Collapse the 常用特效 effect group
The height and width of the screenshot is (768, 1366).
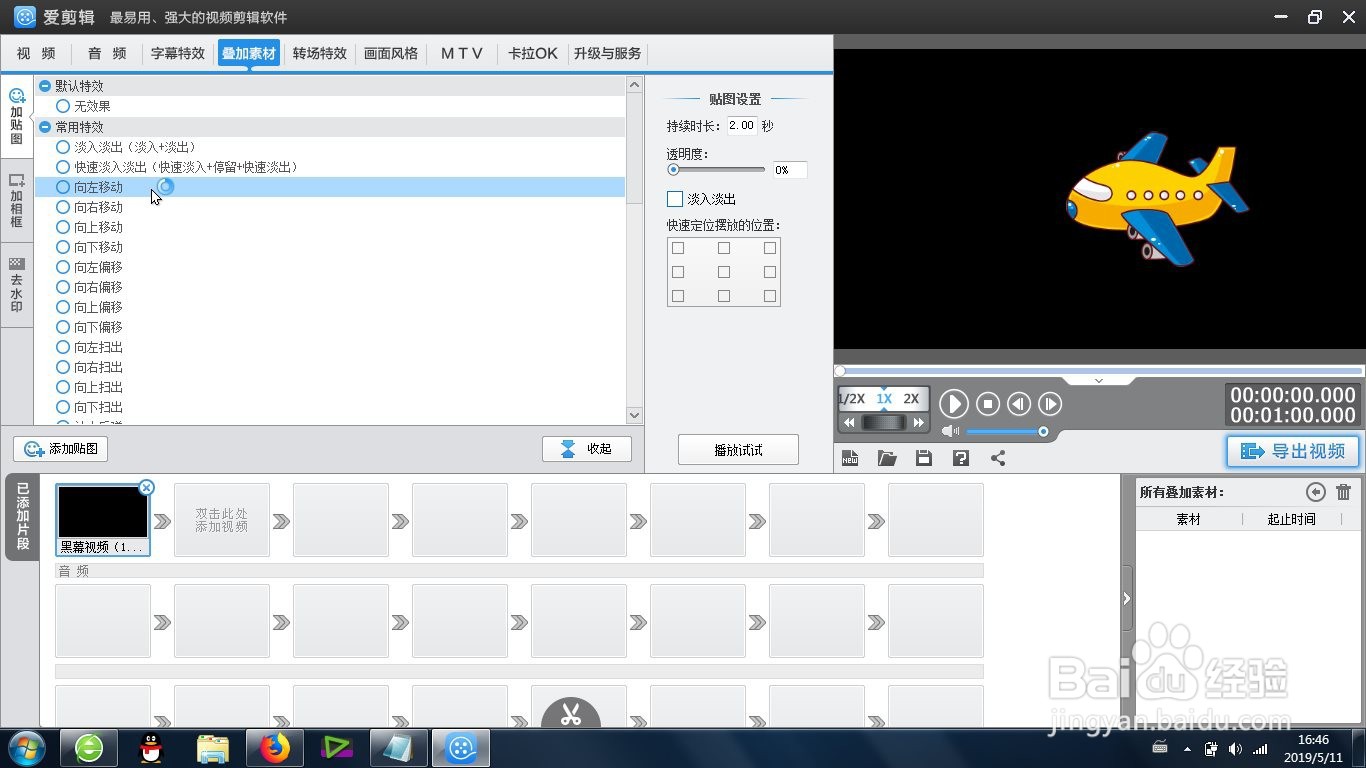click(x=45, y=126)
